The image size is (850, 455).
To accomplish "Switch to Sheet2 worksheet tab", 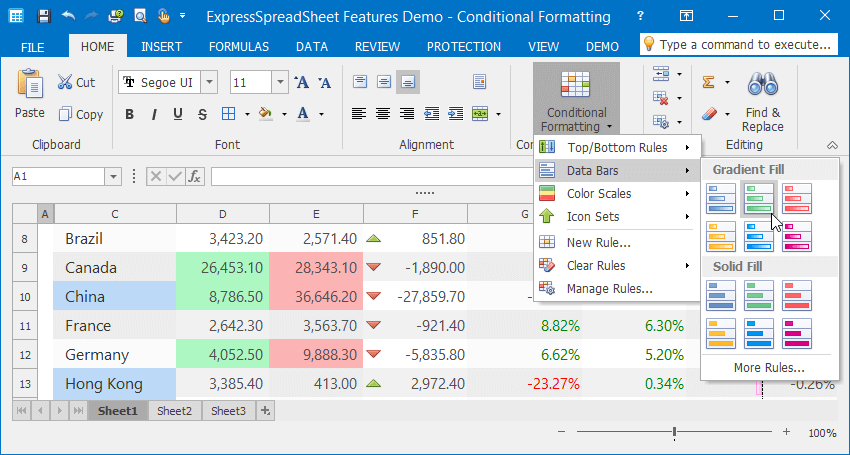I will pyautogui.click(x=174, y=411).
